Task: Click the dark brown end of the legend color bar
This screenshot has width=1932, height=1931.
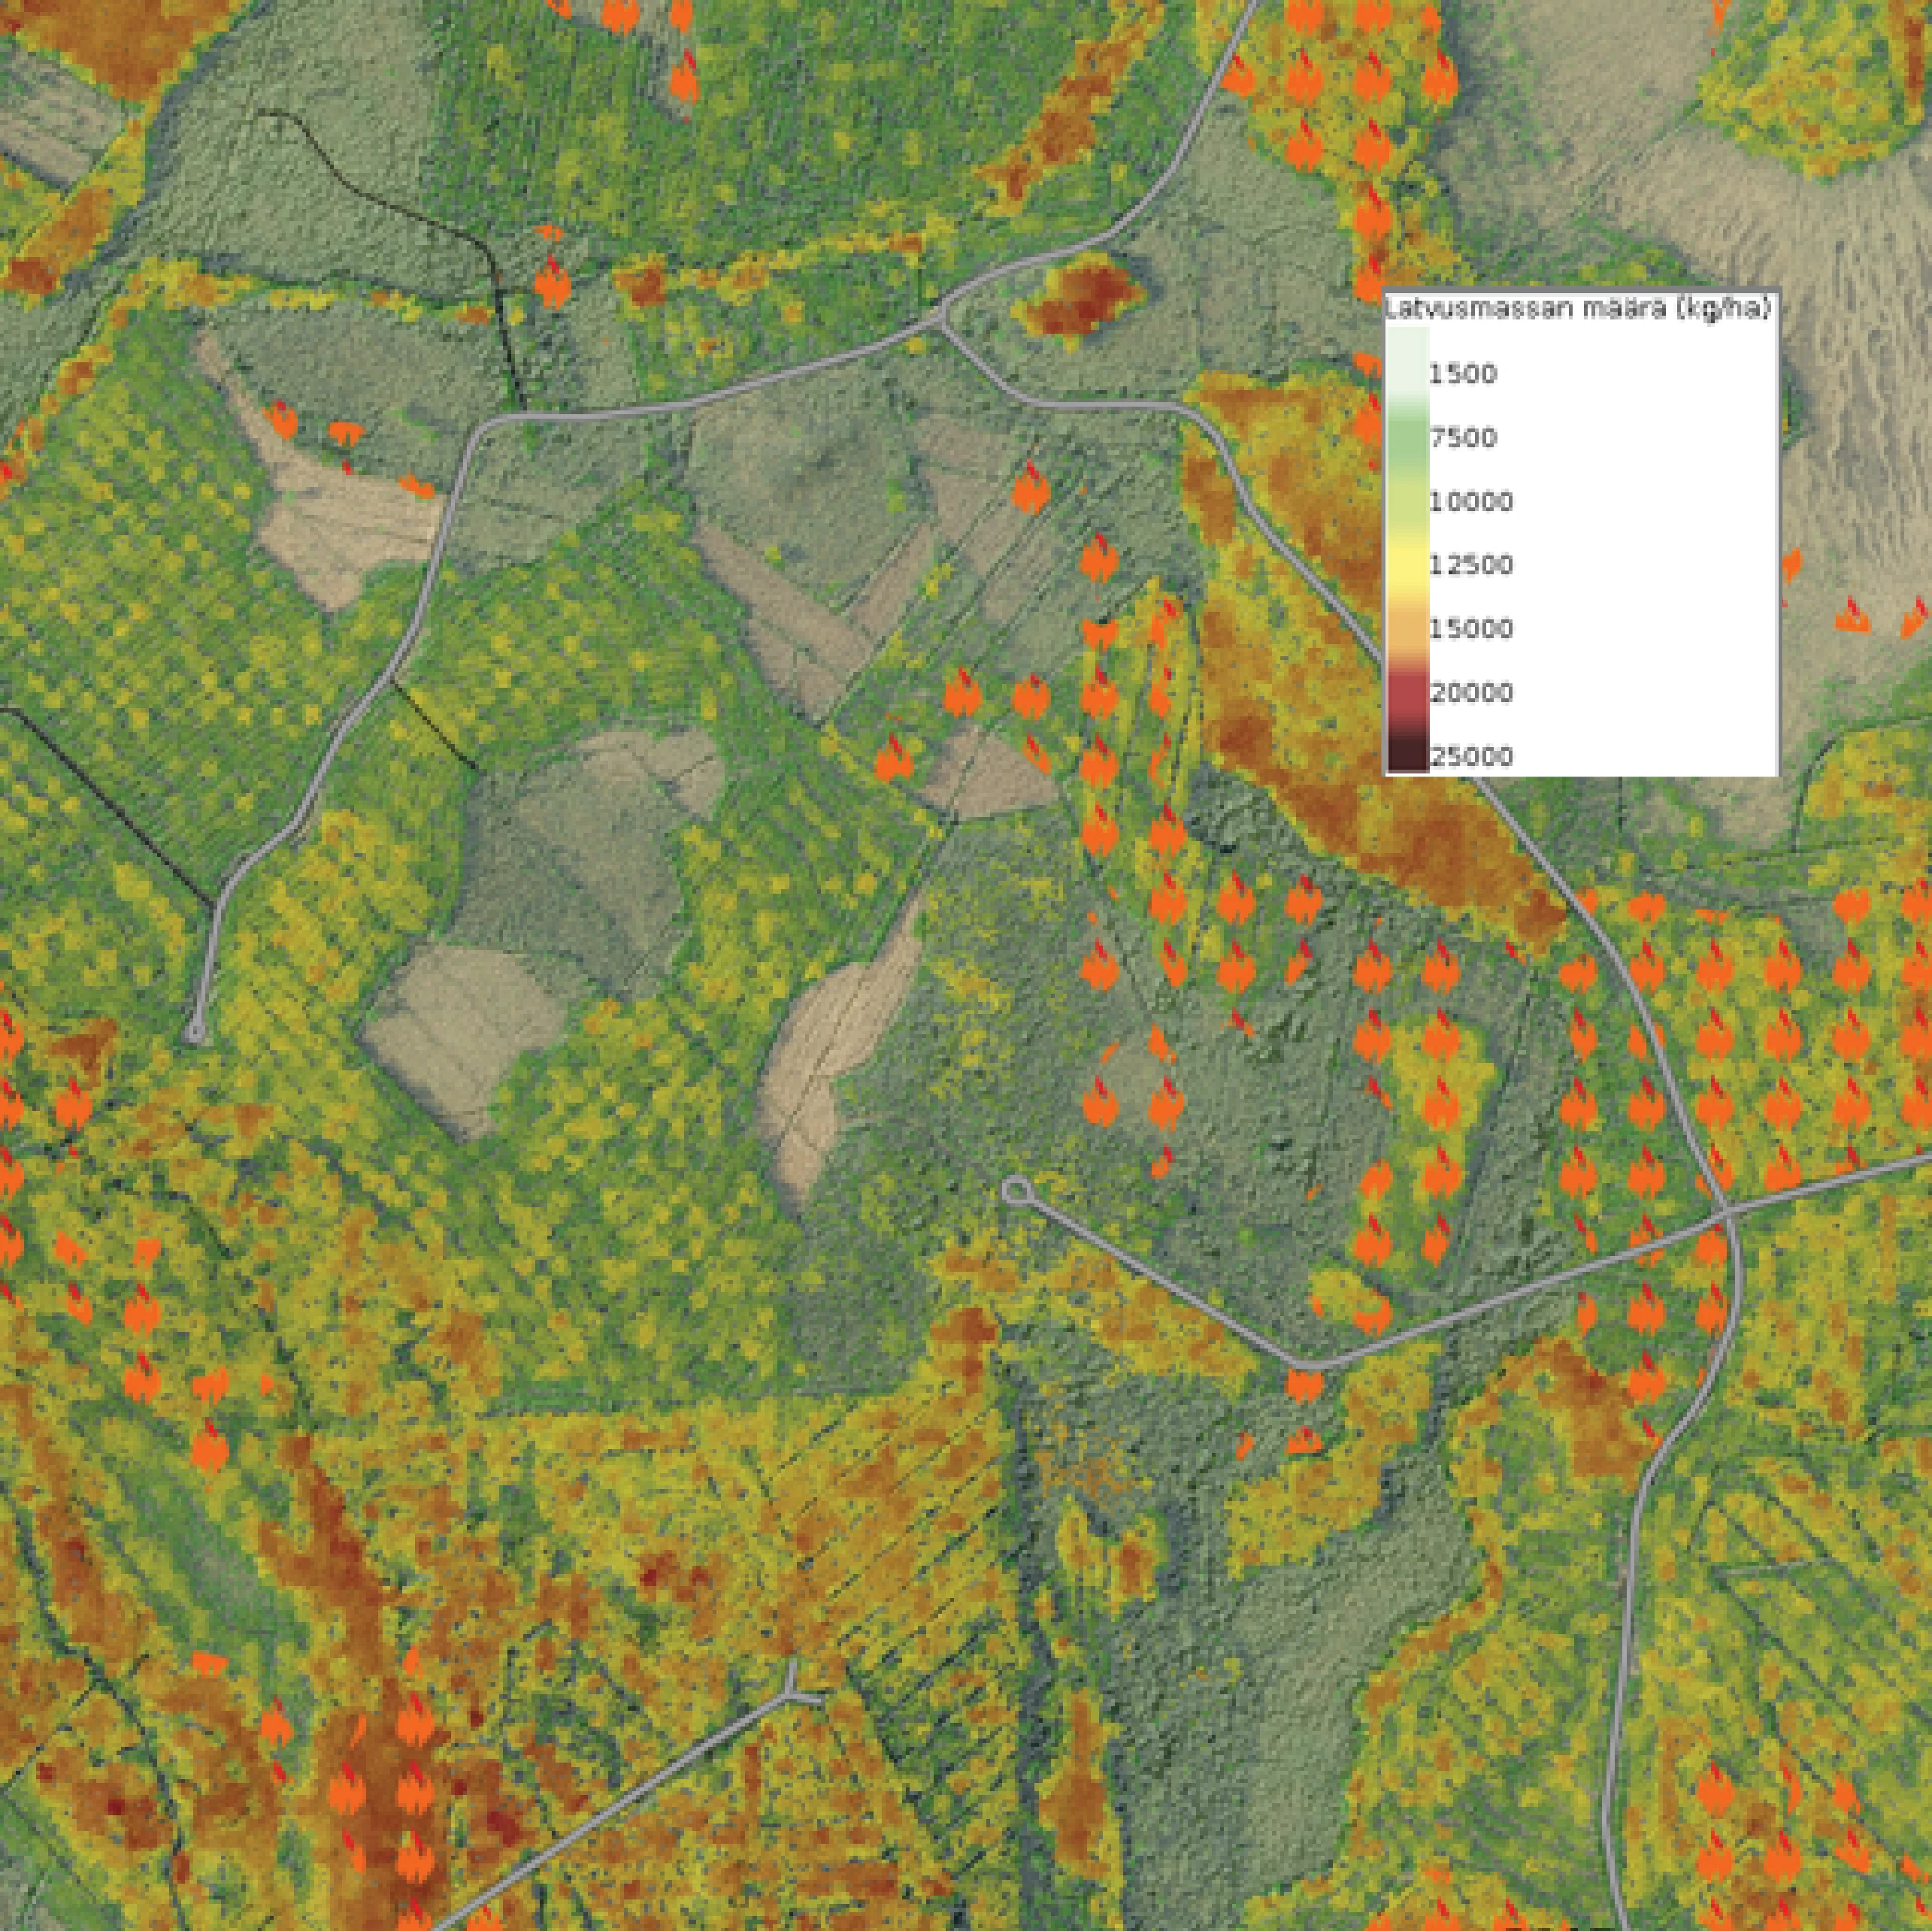Action: (1406, 756)
